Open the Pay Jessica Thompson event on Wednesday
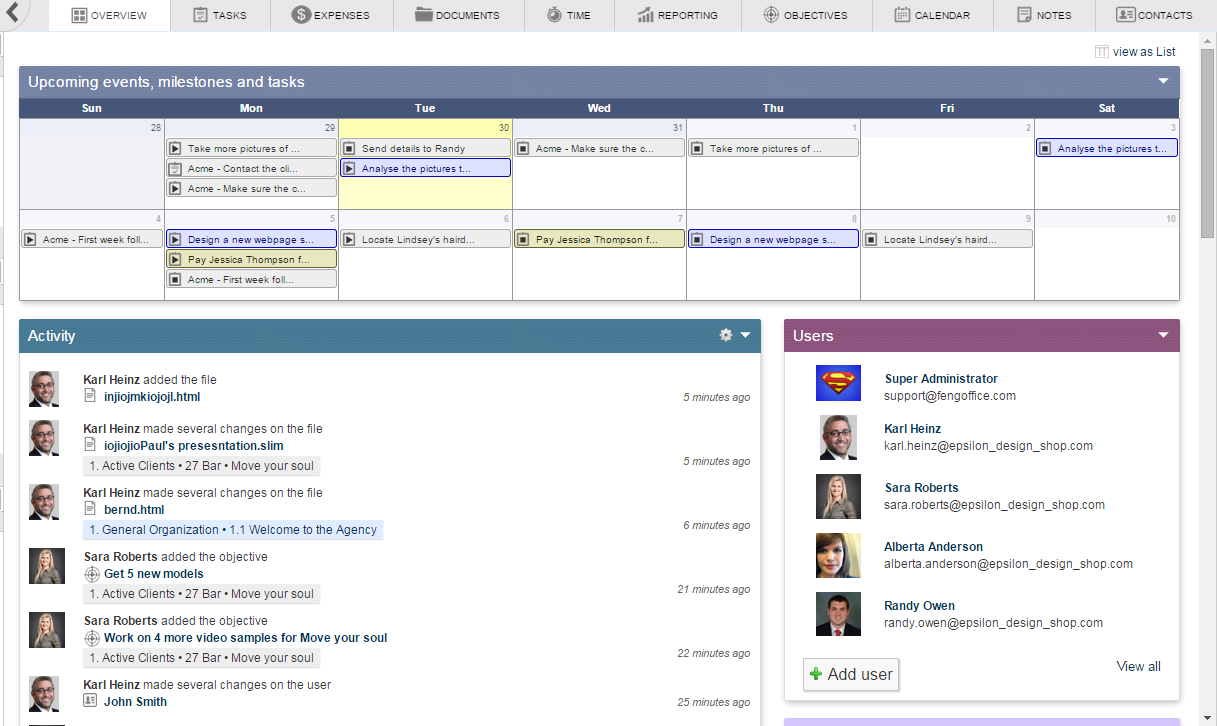Image resolution: width=1217 pixels, height=726 pixels. 598,240
